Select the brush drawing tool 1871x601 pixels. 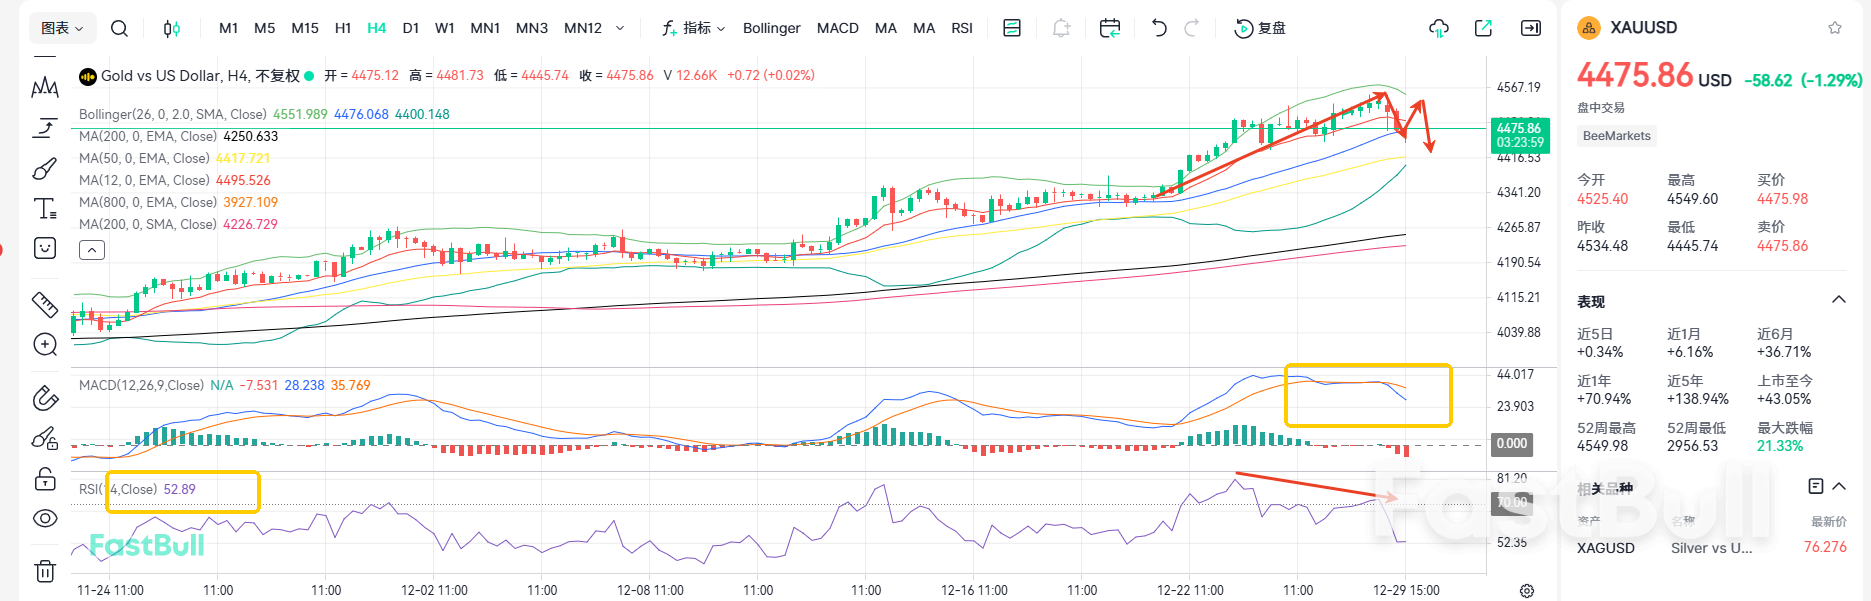45,168
